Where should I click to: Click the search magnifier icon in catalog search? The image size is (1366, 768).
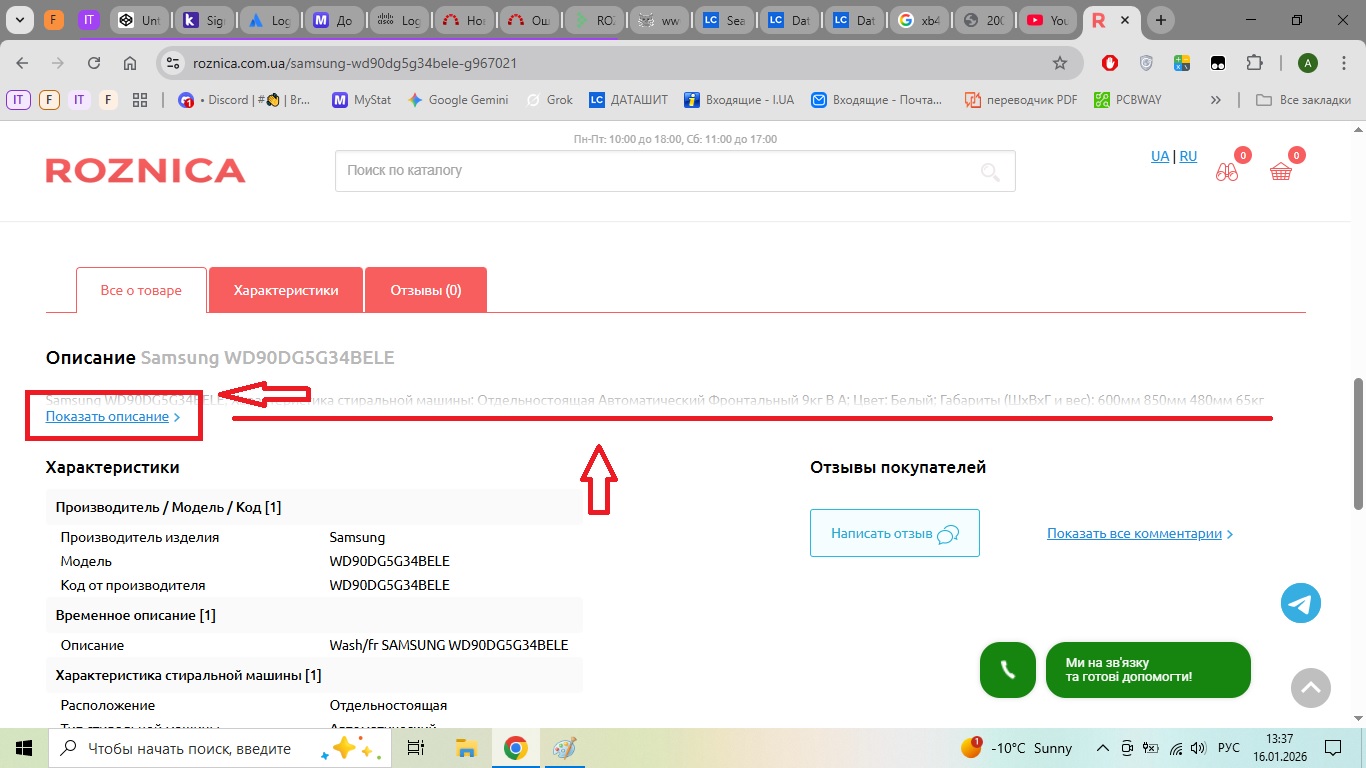click(x=990, y=172)
